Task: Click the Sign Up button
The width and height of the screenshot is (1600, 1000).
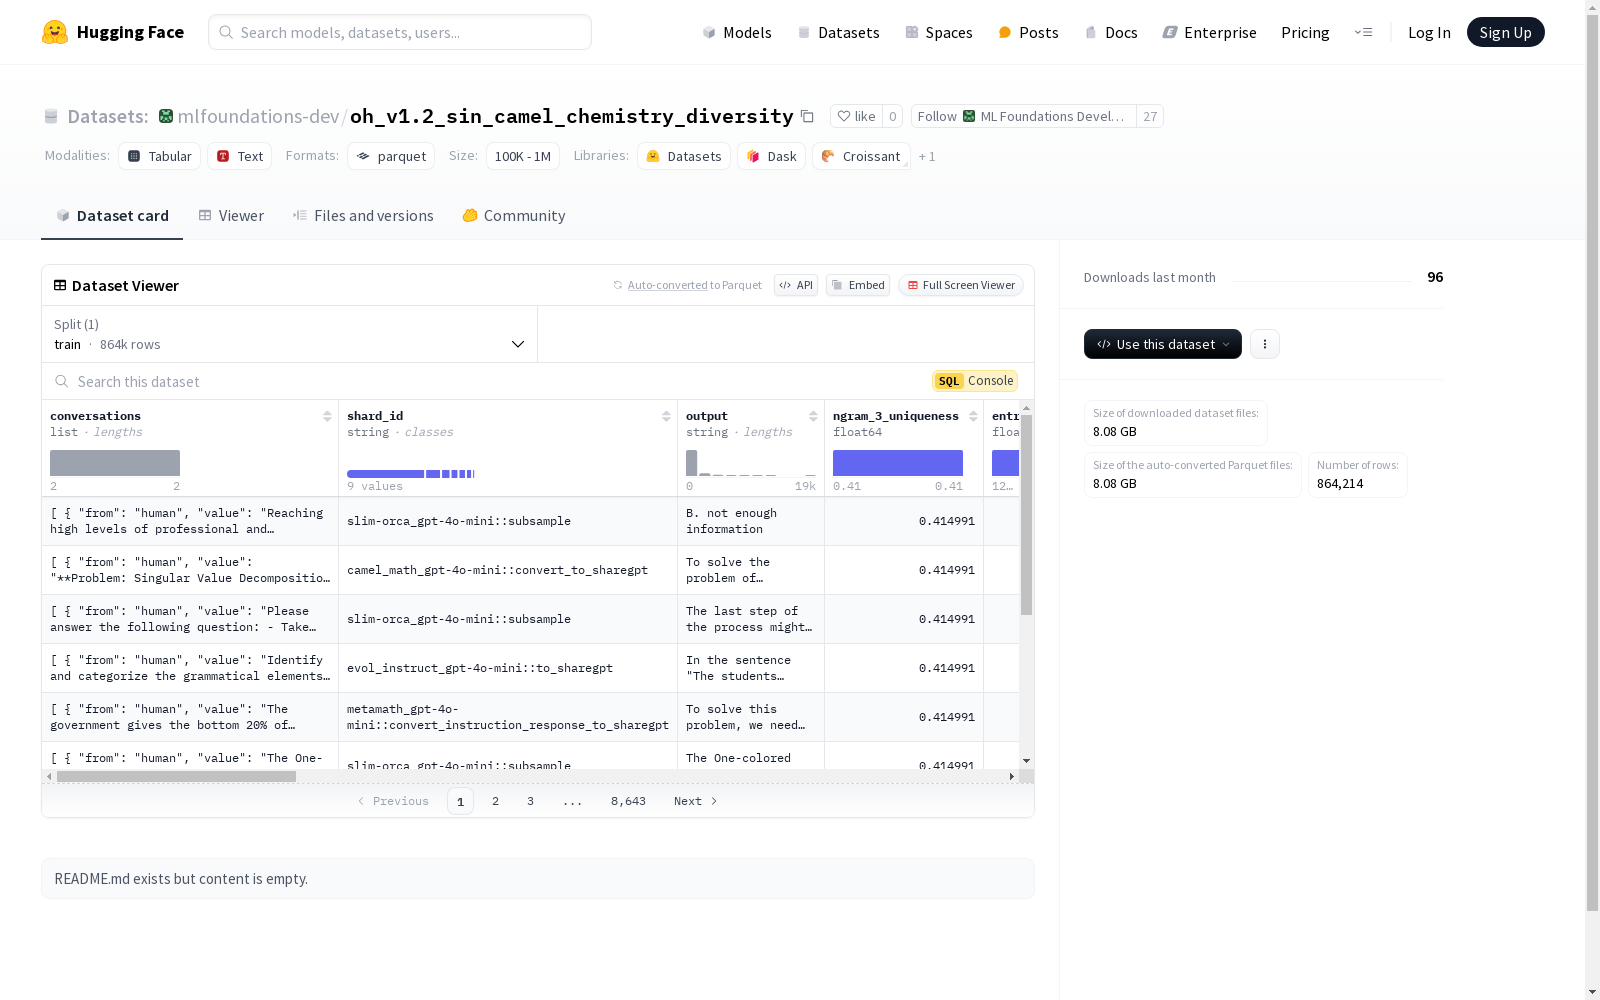Action: click(x=1505, y=32)
